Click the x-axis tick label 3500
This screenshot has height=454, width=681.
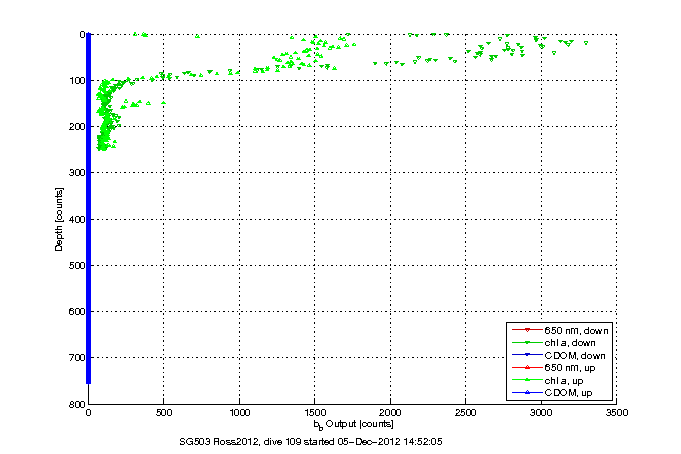[x=617, y=412]
